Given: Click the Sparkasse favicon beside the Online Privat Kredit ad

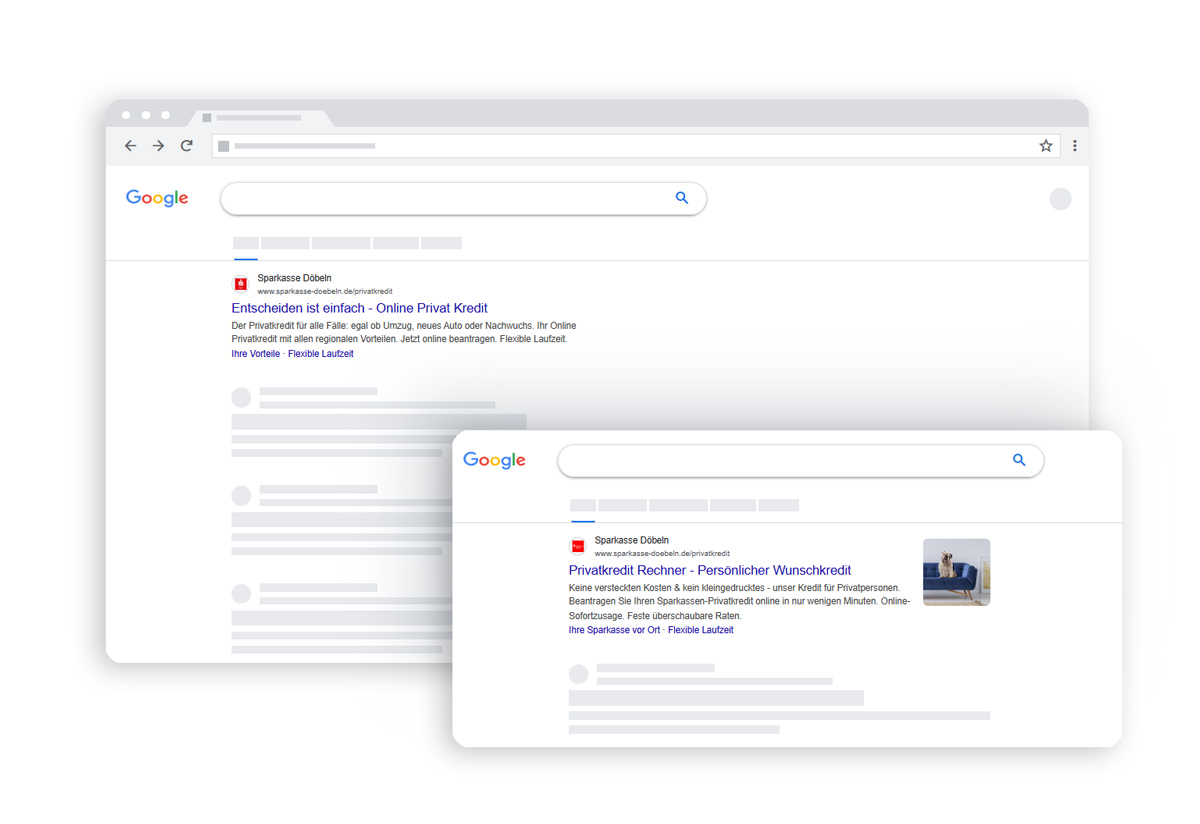Looking at the screenshot, I should pyautogui.click(x=241, y=284).
